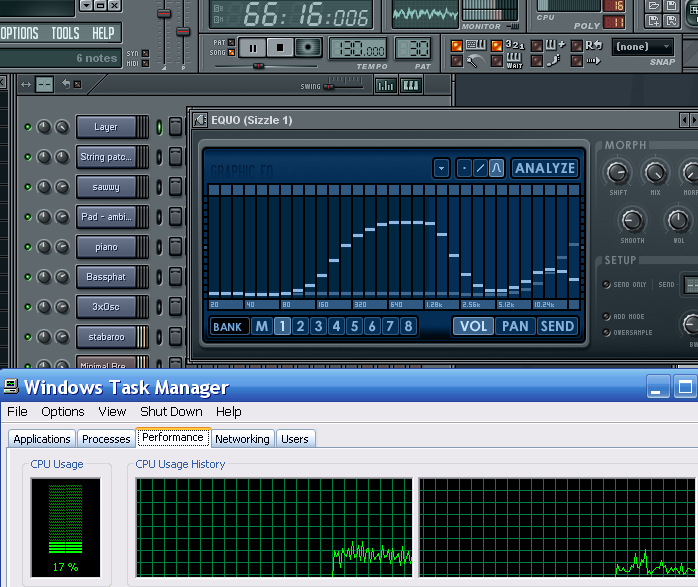The image size is (698, 587).
Task: Stop playback with the stop button
Action: 280,48
